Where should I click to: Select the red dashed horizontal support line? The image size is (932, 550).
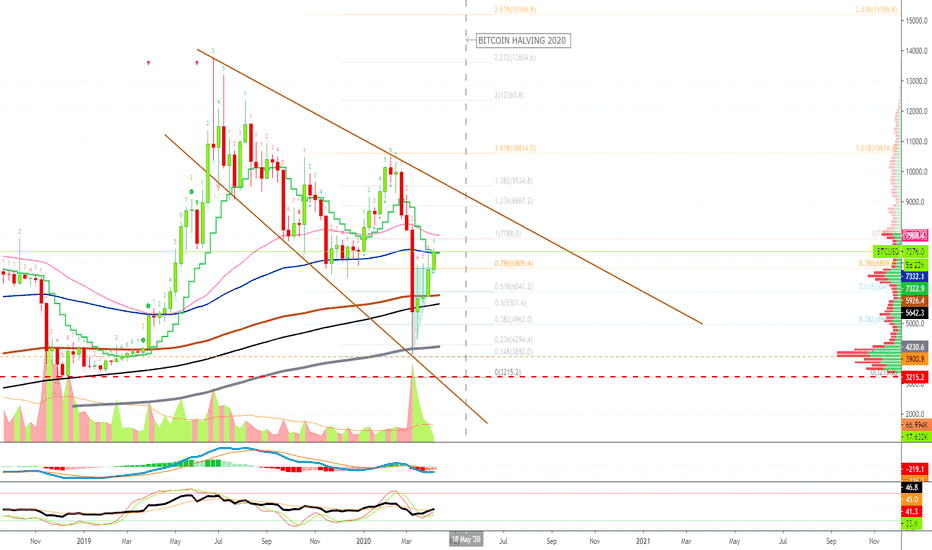[x=449, y=376]
